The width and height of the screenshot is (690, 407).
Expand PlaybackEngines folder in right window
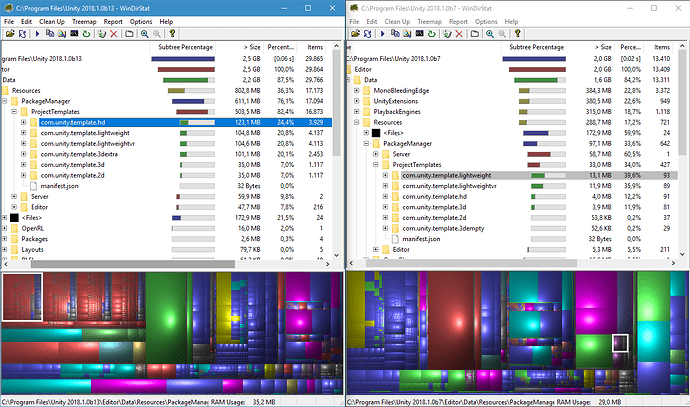(356, 112)
